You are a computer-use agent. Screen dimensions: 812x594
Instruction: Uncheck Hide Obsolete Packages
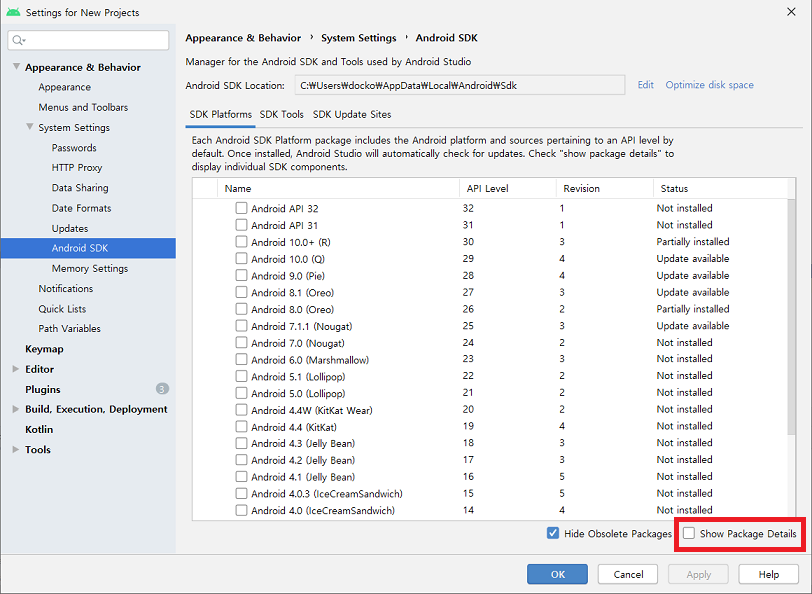(x=553, y=533)
